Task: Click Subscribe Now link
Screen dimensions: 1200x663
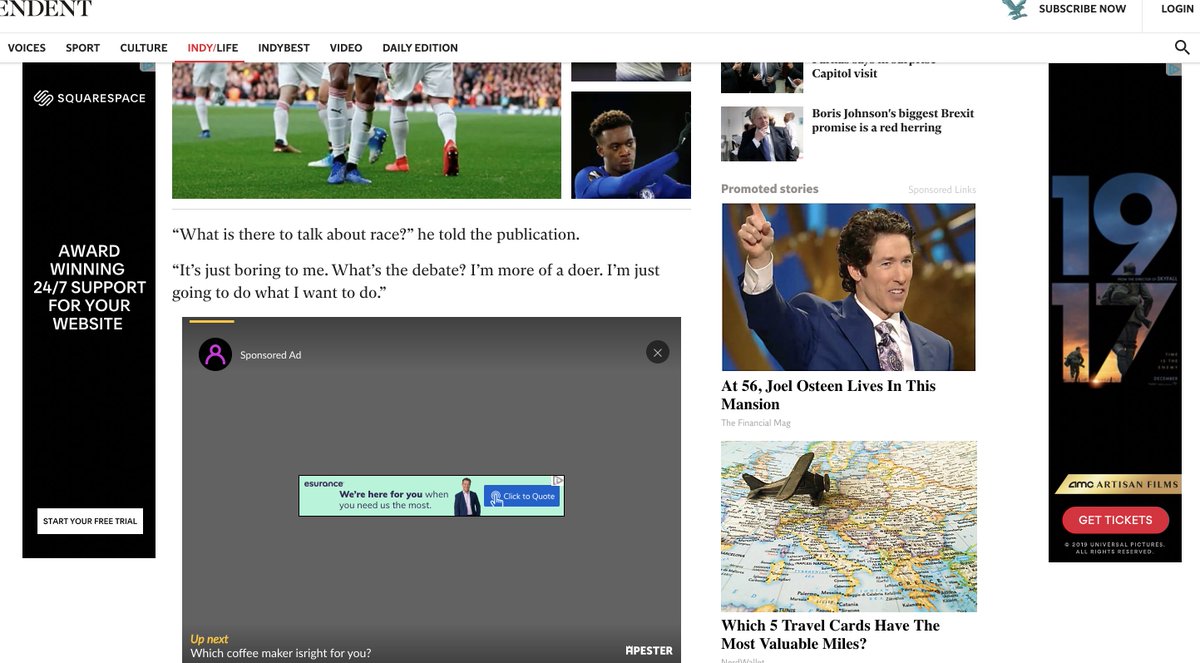Action: [x=1082, y=9]
